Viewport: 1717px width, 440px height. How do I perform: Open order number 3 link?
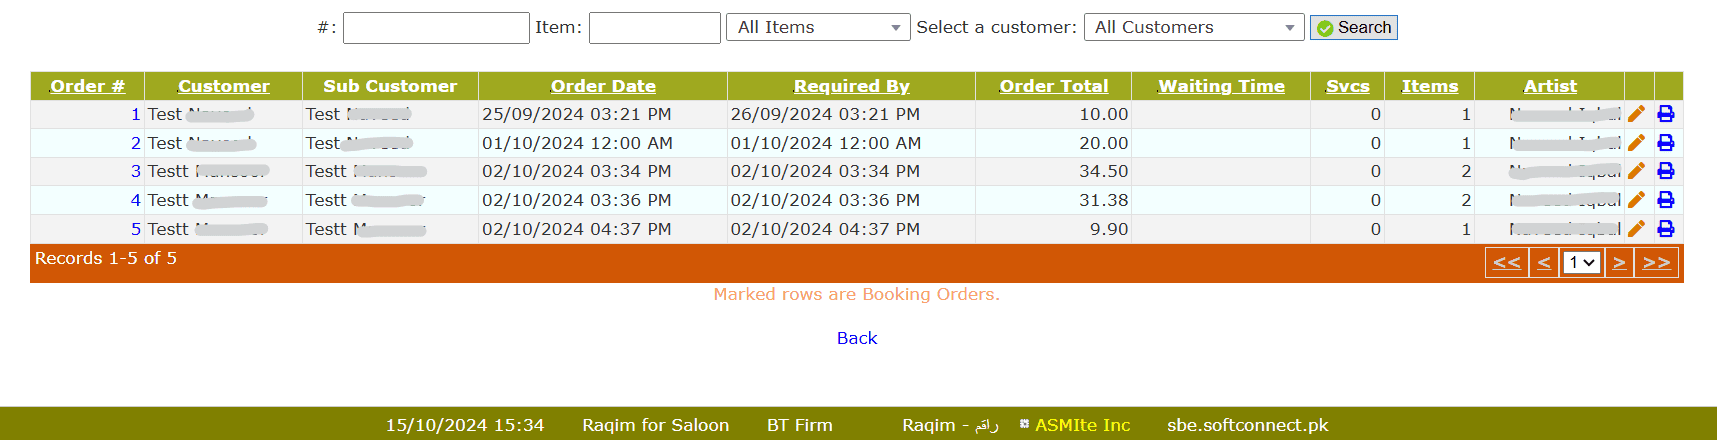pyautogui.click(x=136, y=172)
